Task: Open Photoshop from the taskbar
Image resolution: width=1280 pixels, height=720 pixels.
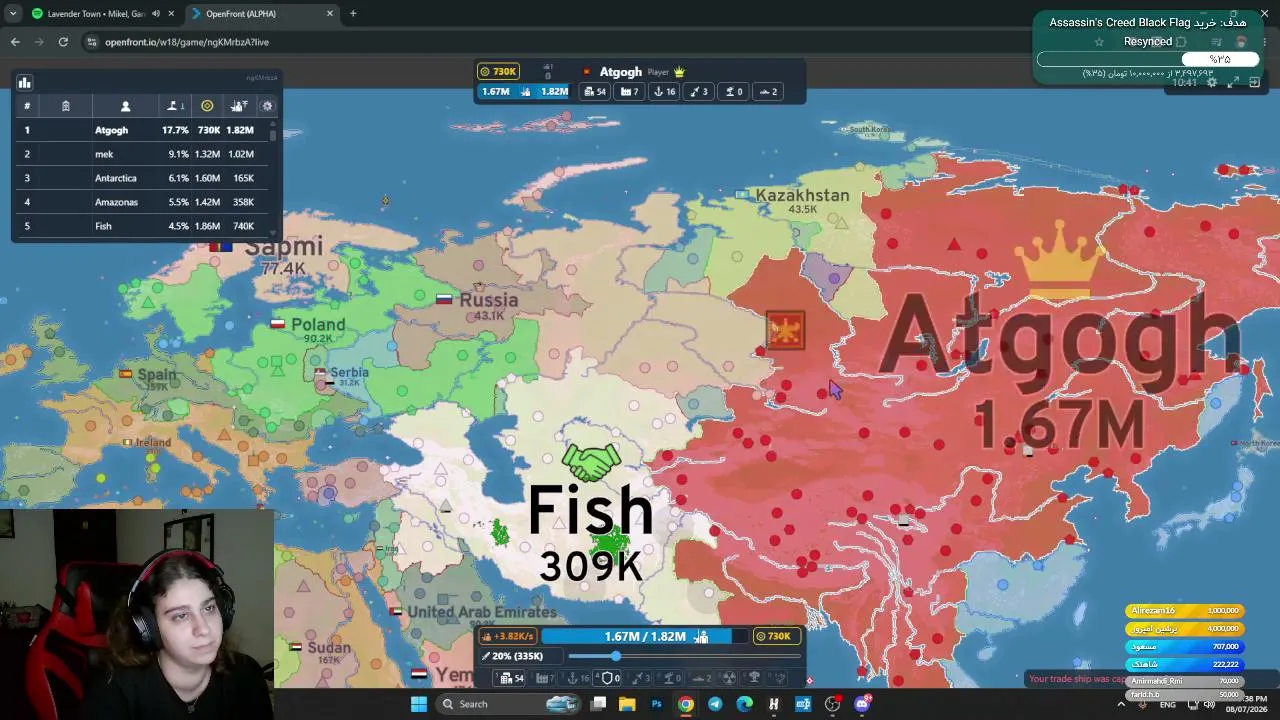Action: pyautogui.click(x=656, y=704)
